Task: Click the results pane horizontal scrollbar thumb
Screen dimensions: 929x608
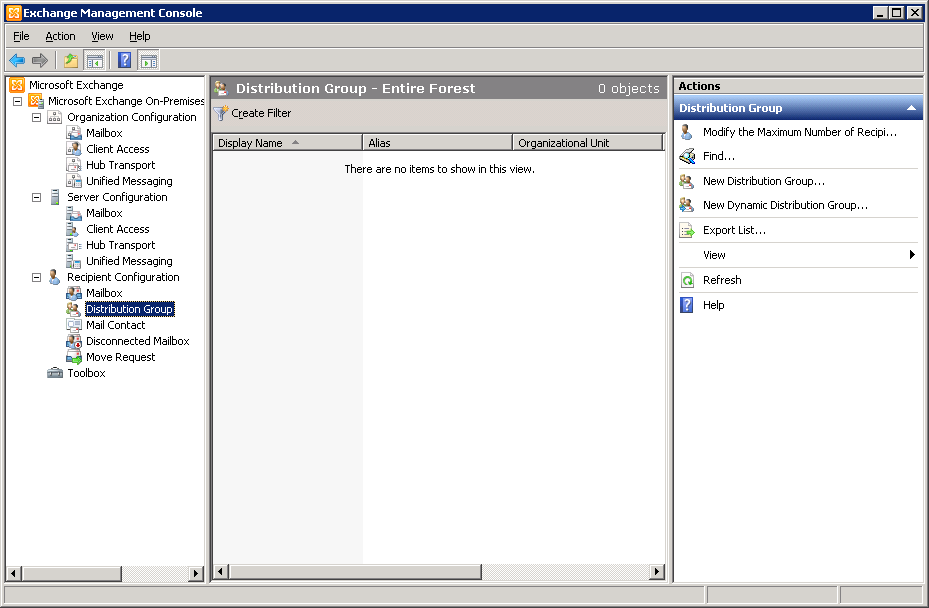Action: point(355,572)
